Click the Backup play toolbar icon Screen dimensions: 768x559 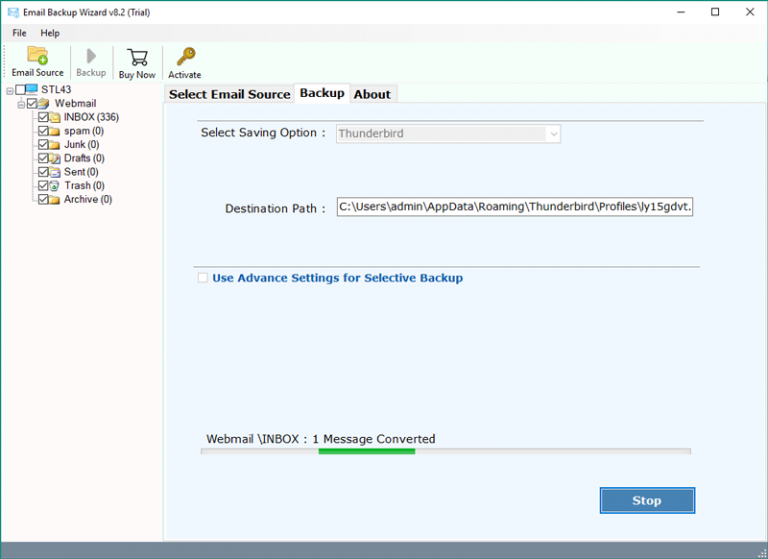point(91,56)
